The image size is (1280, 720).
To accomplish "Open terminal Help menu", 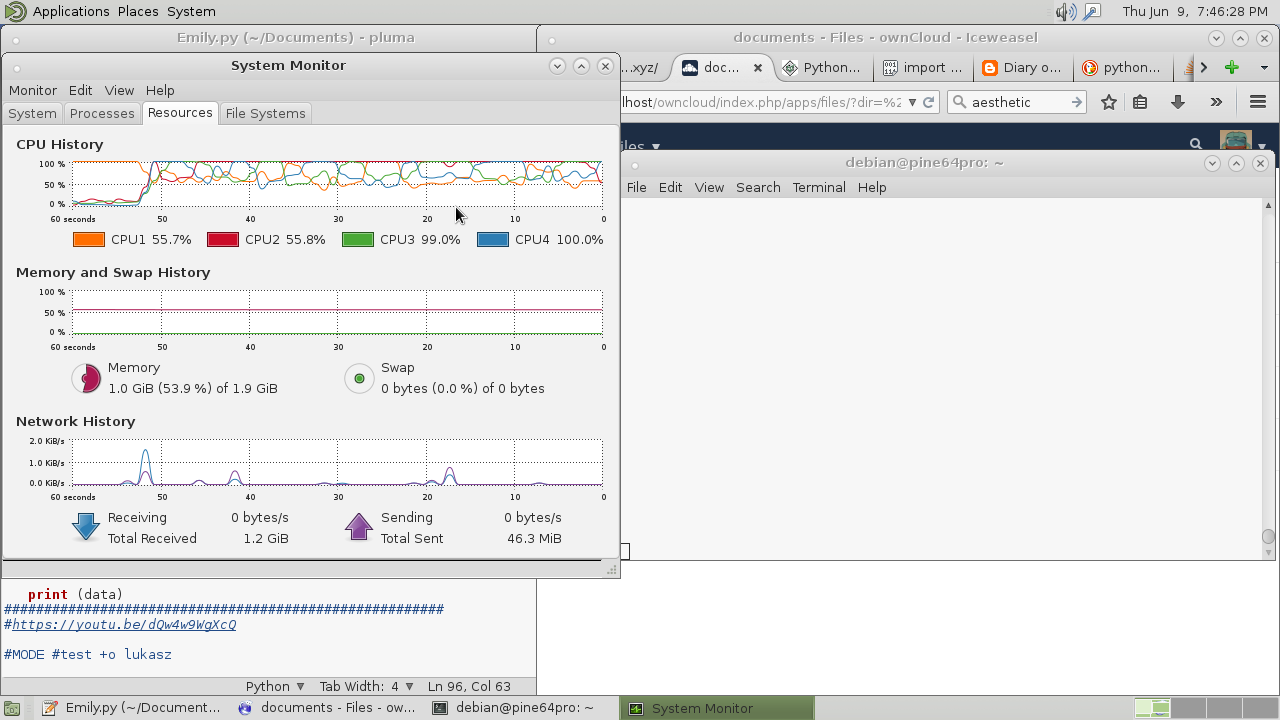I will (872, 187).
